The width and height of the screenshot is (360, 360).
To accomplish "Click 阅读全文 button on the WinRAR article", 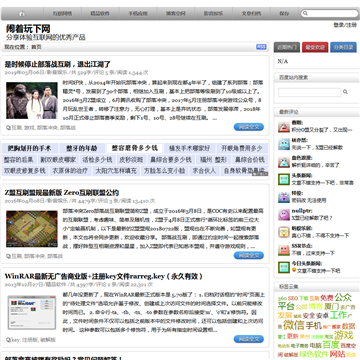I will (x=249, y=339).
